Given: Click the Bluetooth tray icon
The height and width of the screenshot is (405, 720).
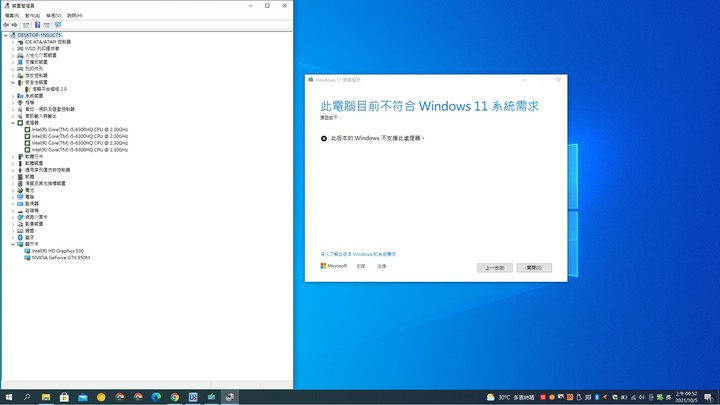Looking at the screenshot, I should tap(596, 397).
